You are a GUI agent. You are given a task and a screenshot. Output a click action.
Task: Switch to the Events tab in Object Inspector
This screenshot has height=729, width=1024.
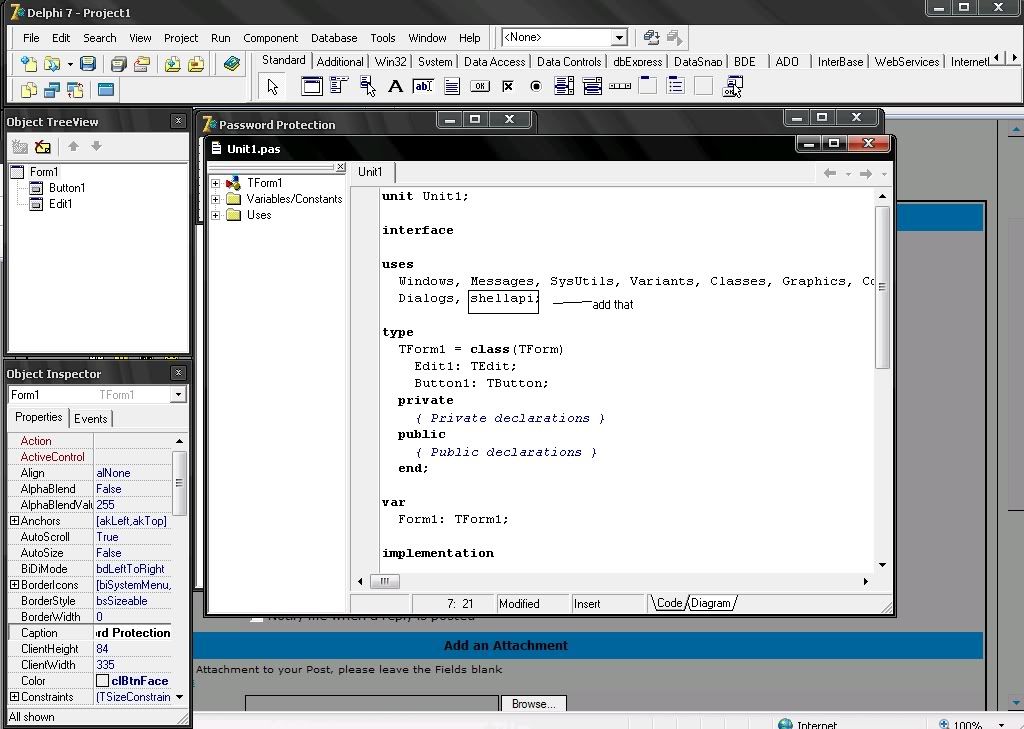tap(91, 419)
